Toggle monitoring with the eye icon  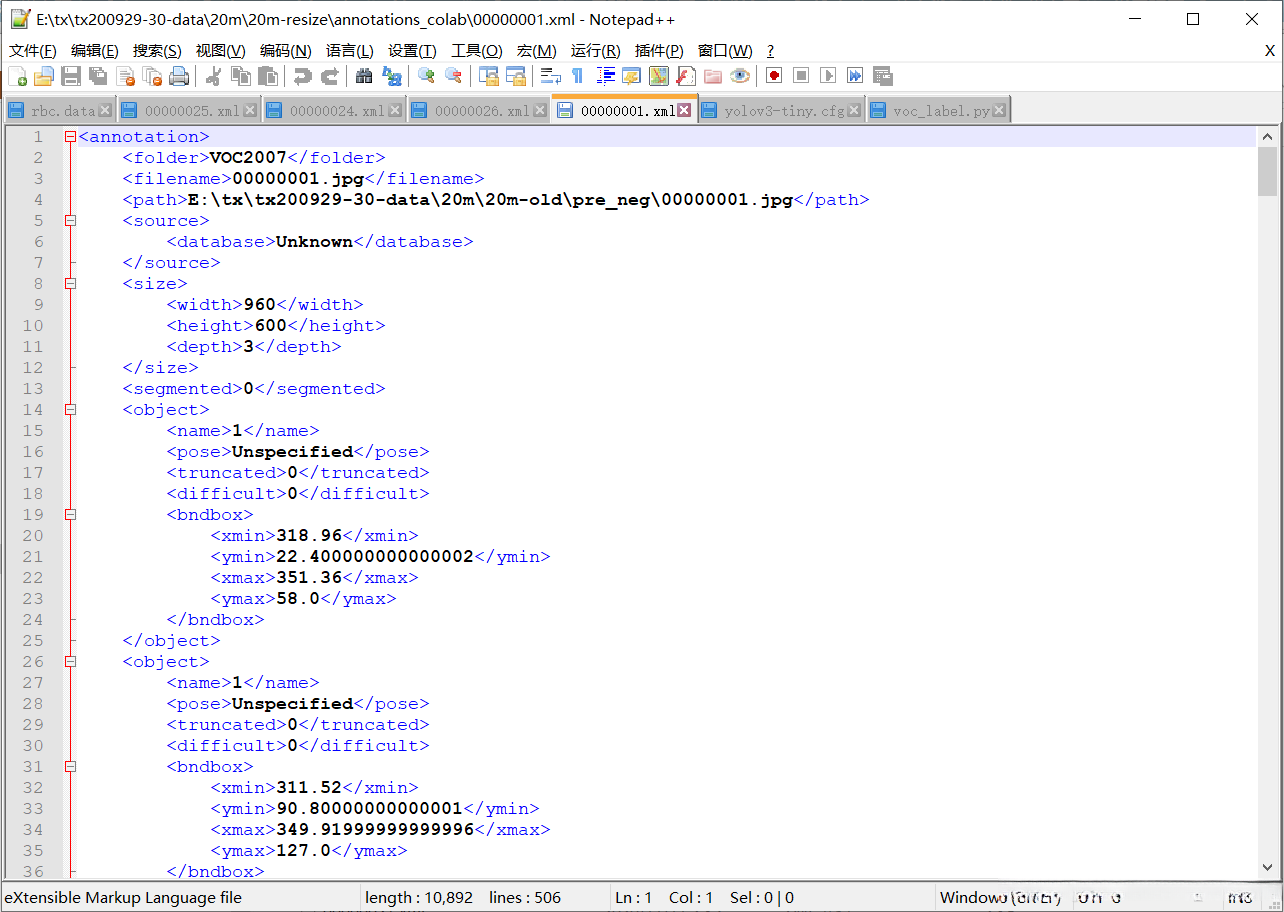pos(740,76)
